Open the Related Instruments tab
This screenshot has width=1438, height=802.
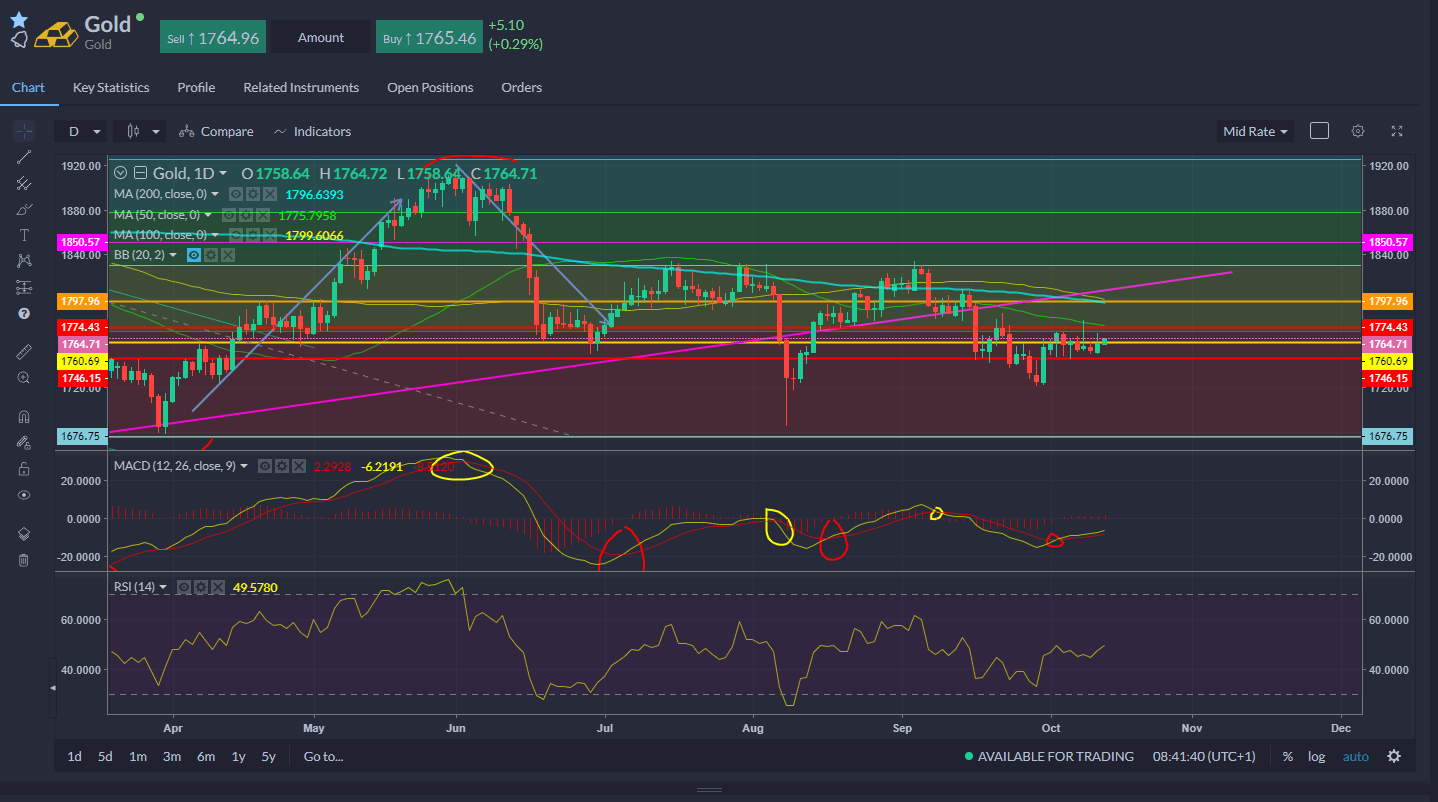[x=301, y=87]
